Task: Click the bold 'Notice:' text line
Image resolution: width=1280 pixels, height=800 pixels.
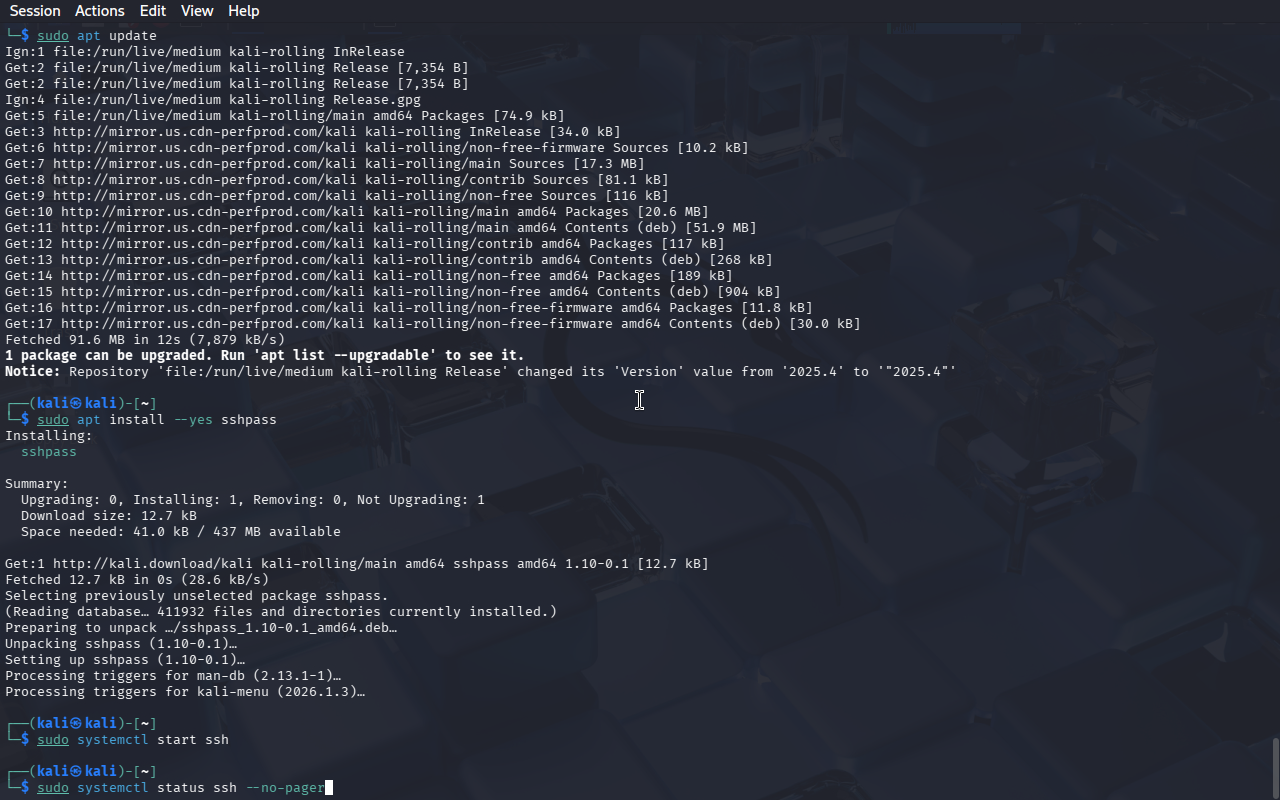Action: click(x=481, y=372)
